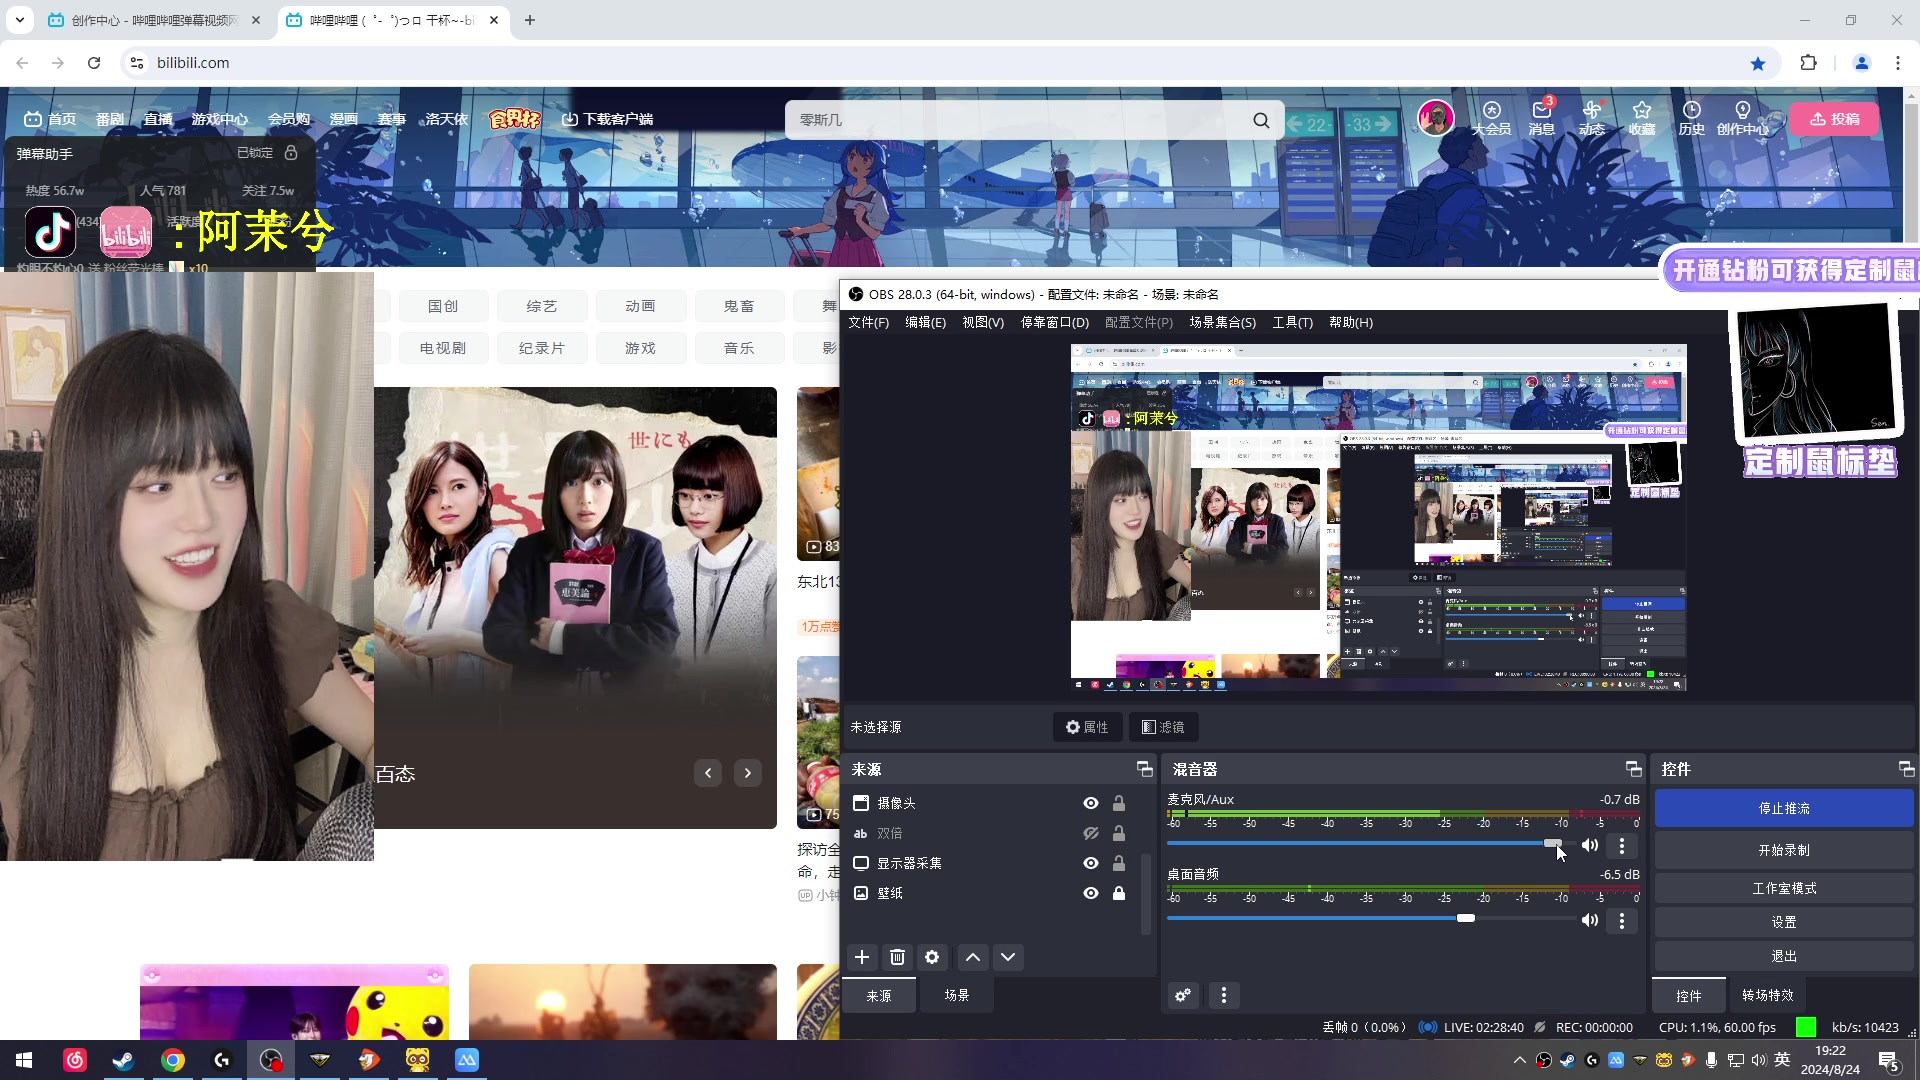Screen dimensions: 1920x1080
Task: Open 属性 properties button above sources
Action: (1087, 727)
